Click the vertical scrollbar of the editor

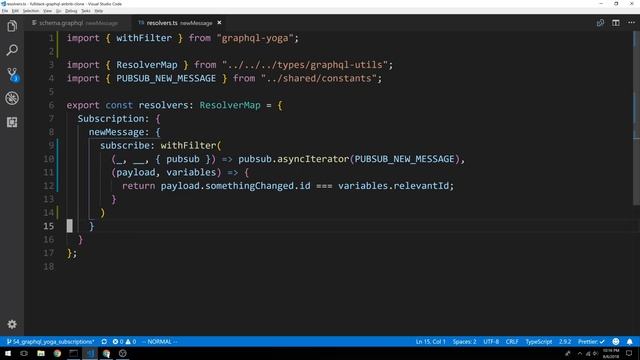click(636, 118)
